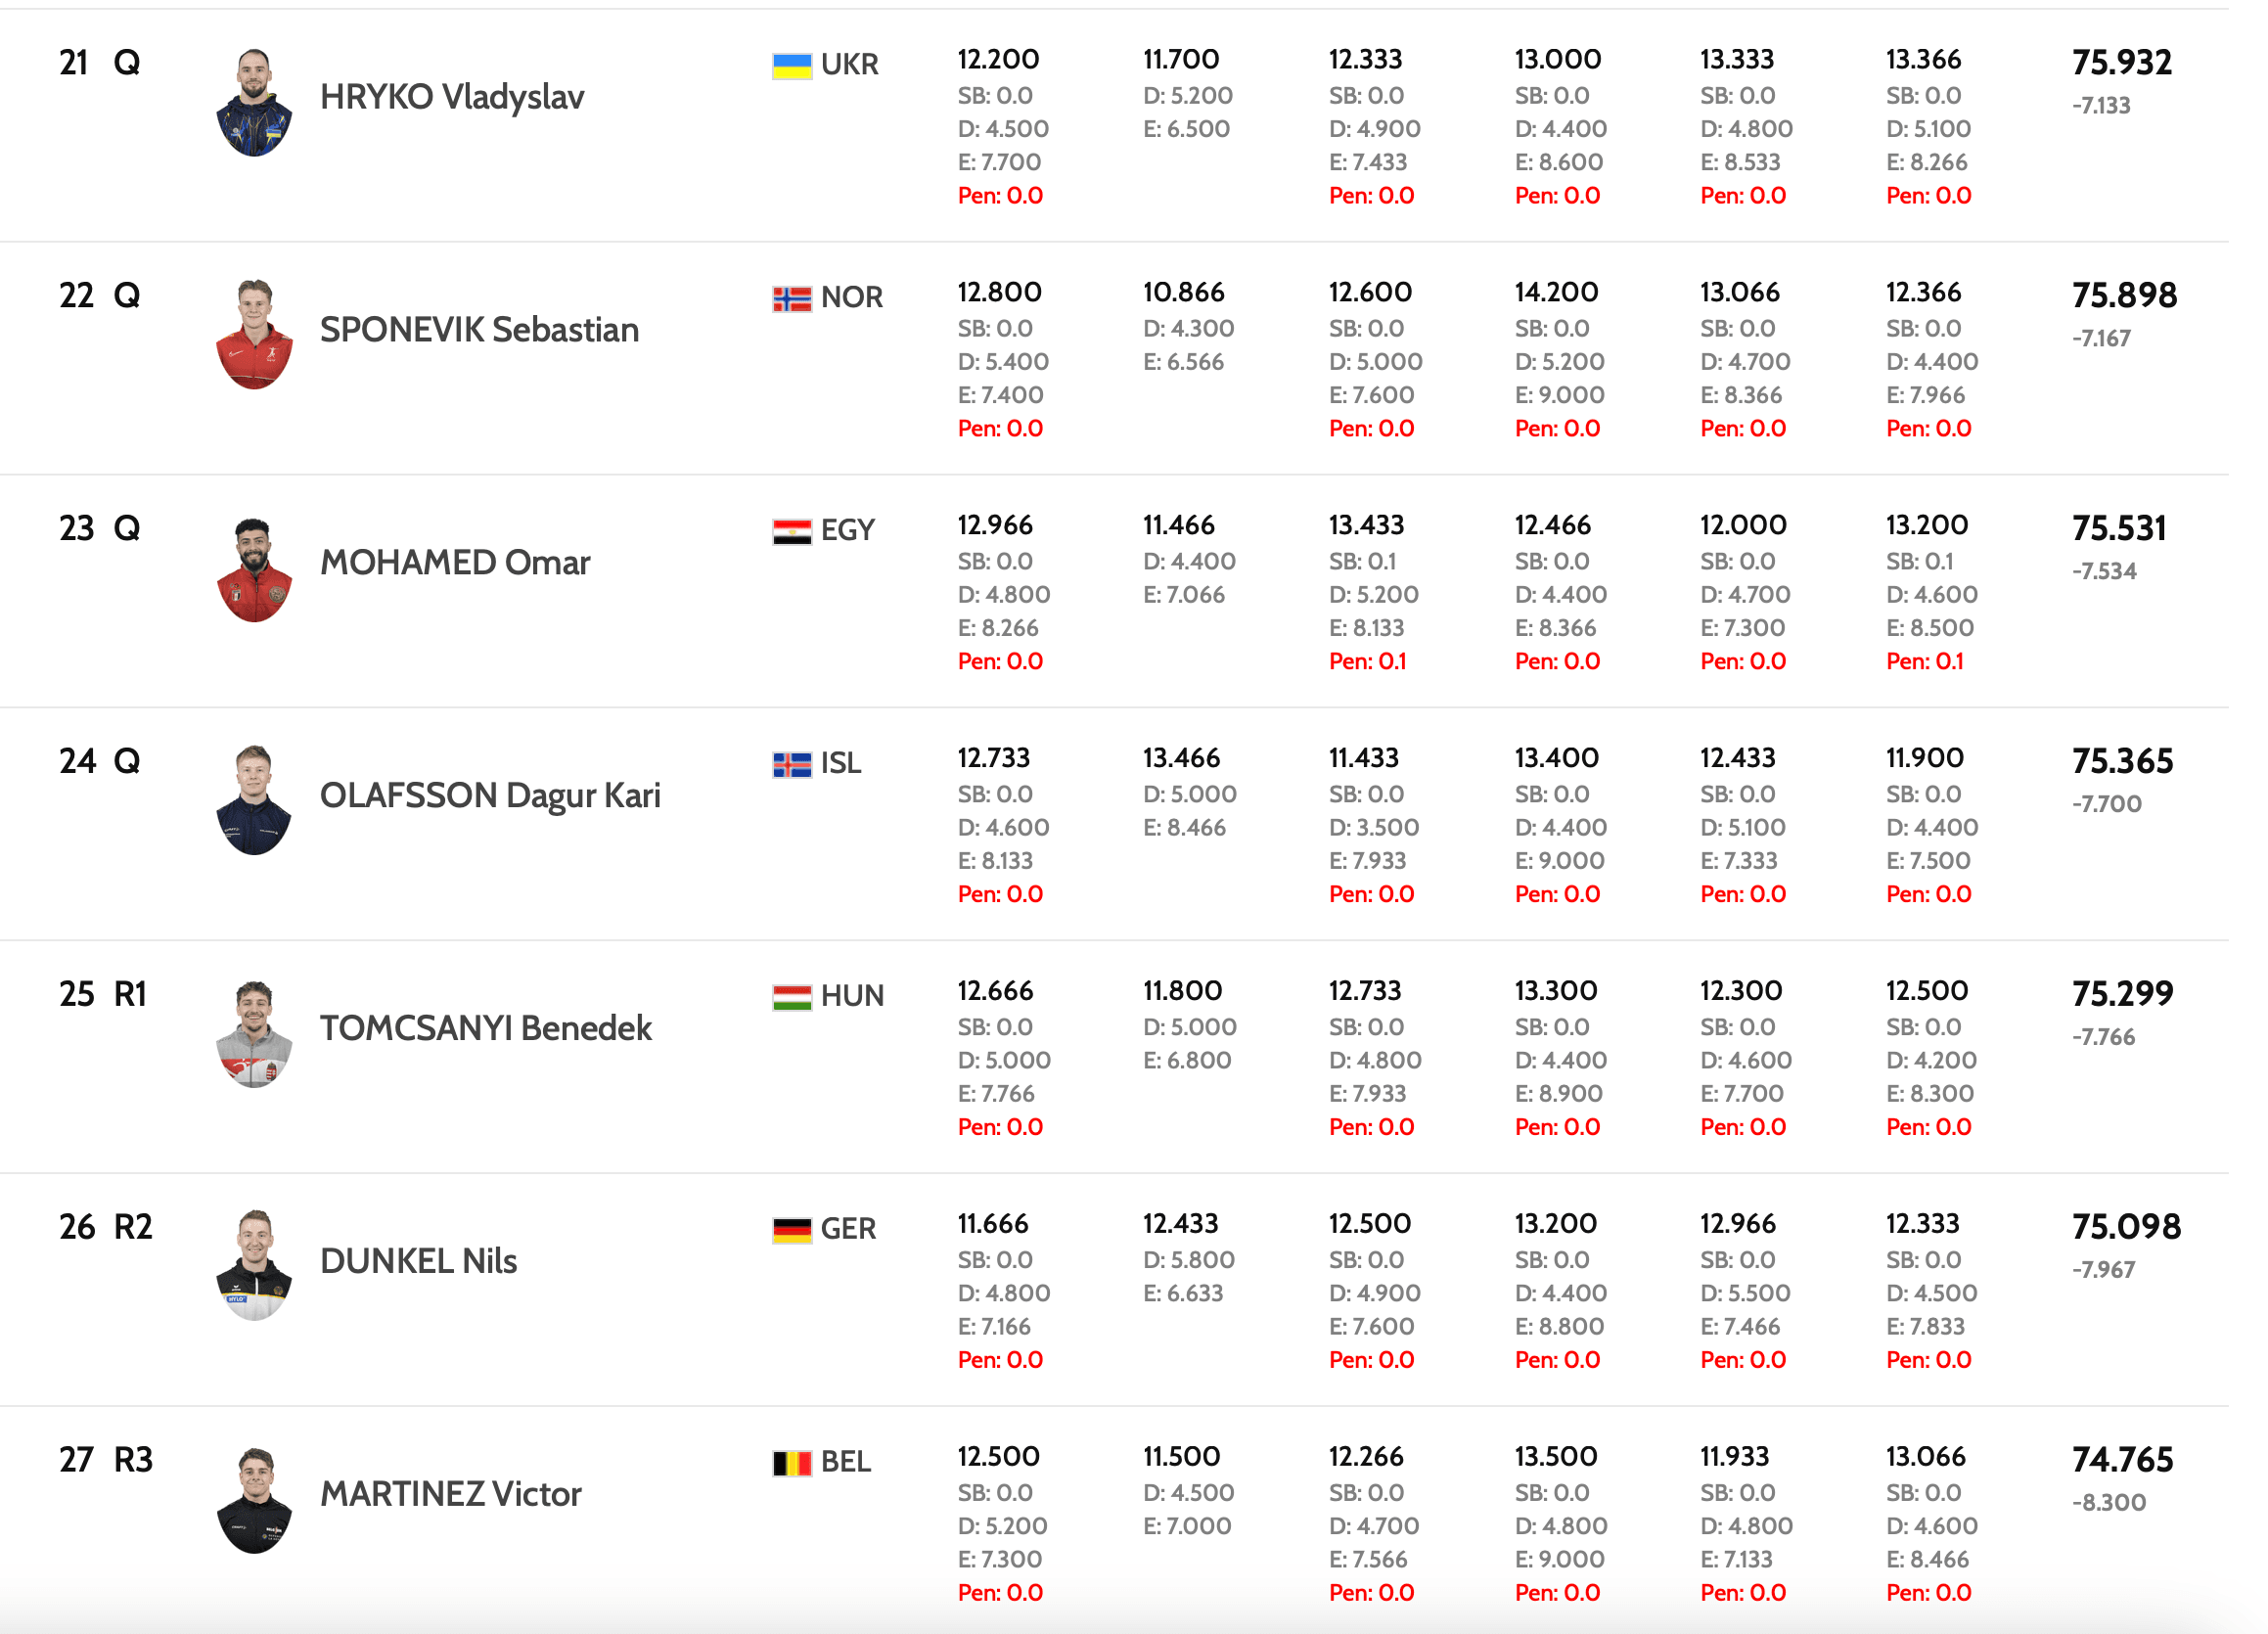Open the TOMCSANYI Benedek name link

click(x=486, y=1029)
